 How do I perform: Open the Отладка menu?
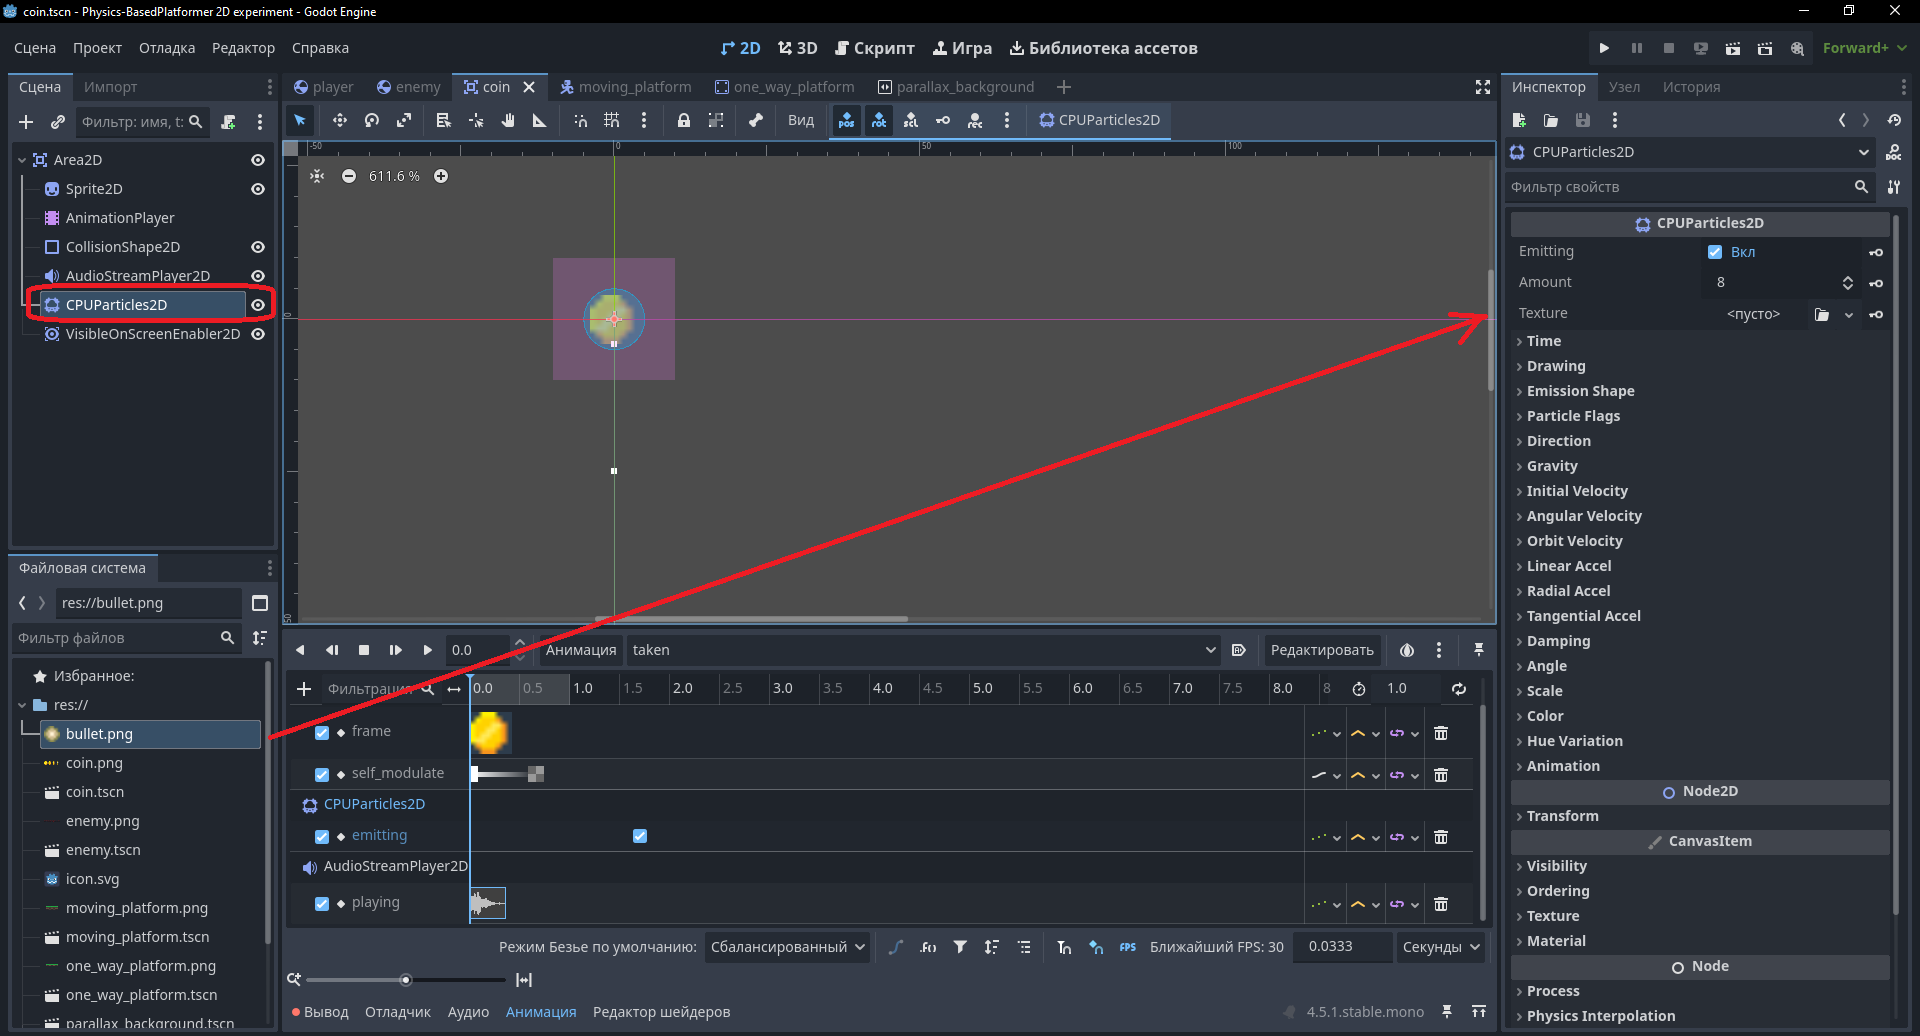167,48
